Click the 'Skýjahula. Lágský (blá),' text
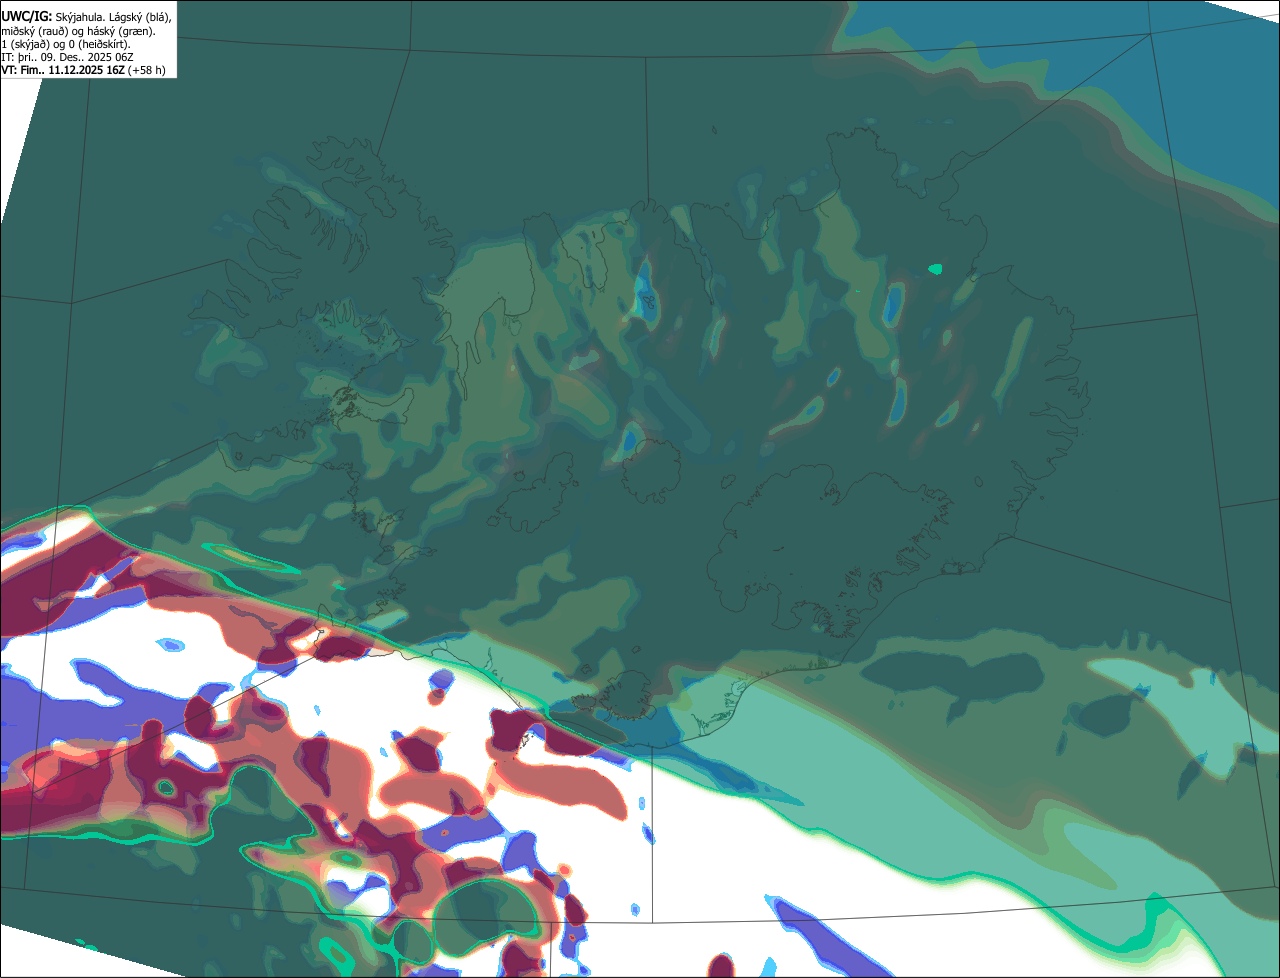Image resolution: width=1280 pixels, height=978 pixels. (x=114, y=18)
